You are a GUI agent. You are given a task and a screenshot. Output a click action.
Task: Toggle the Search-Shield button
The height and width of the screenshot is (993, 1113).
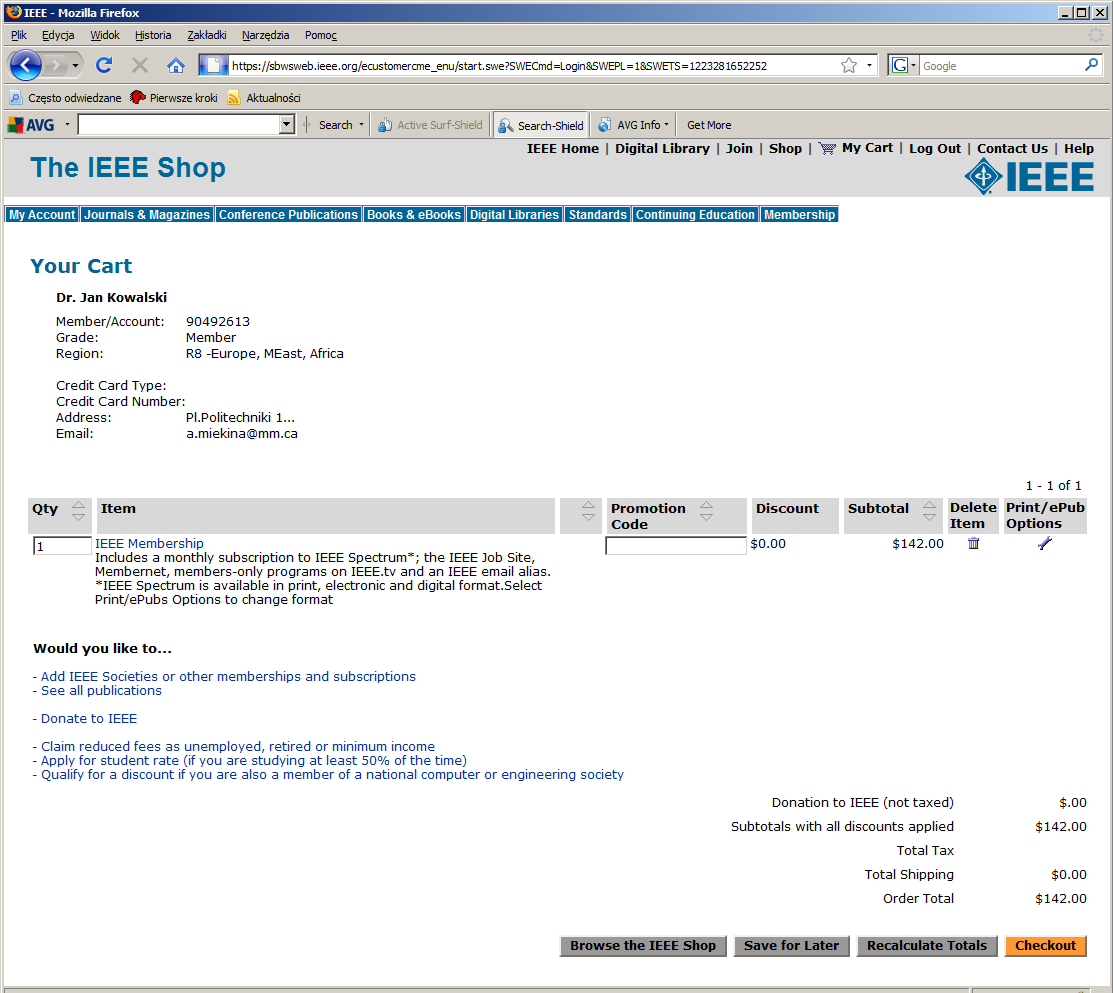pyautogui.click(x=541, y=126)
